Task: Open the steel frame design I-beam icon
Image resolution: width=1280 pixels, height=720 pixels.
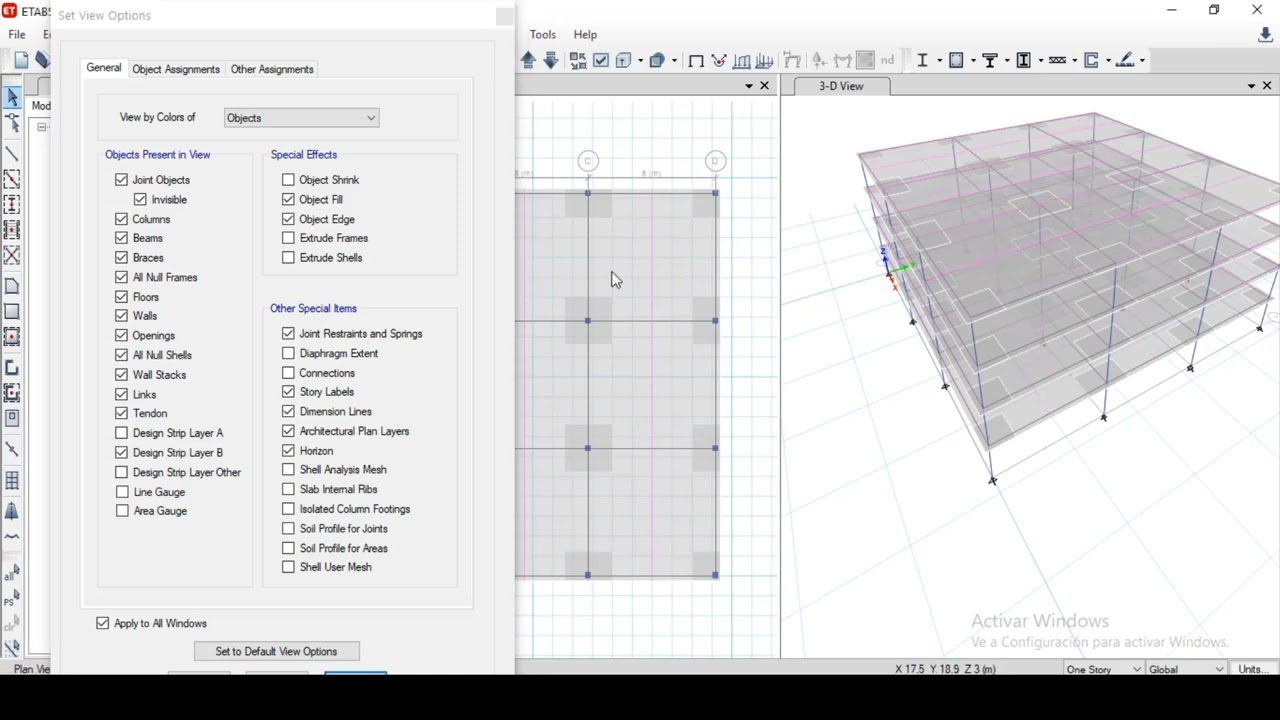Action: pos(923,61)
